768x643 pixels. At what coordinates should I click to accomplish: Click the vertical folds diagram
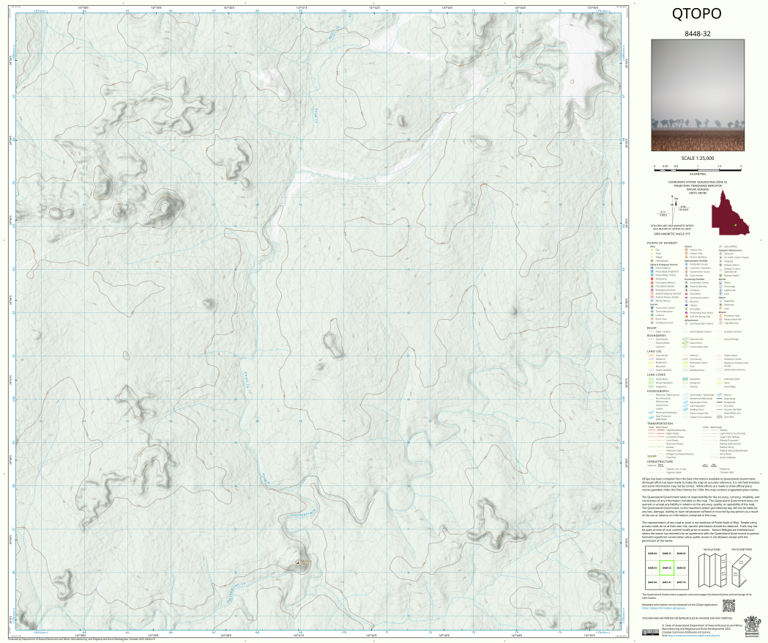click(x=711, y=570)
